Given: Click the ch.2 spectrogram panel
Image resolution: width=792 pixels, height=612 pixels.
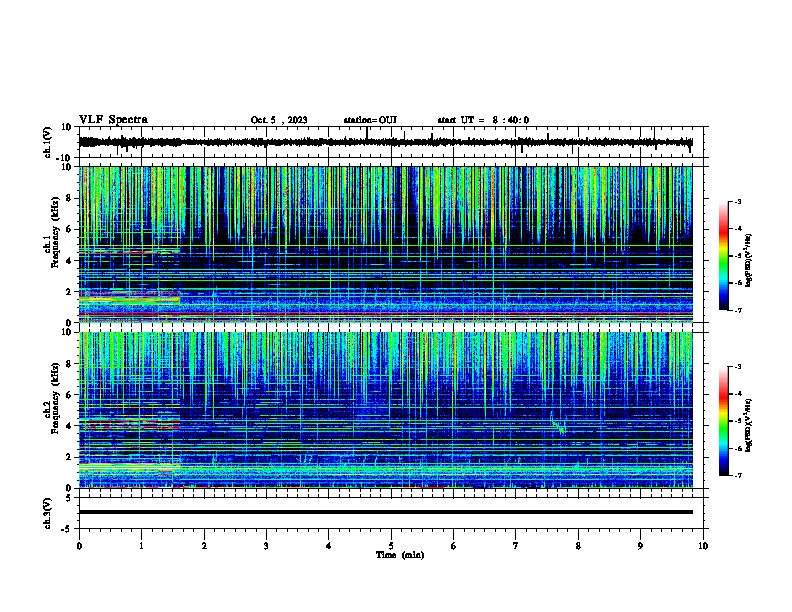Looking at the screenshot, I should pyautogui.click(x=385, y=410).
